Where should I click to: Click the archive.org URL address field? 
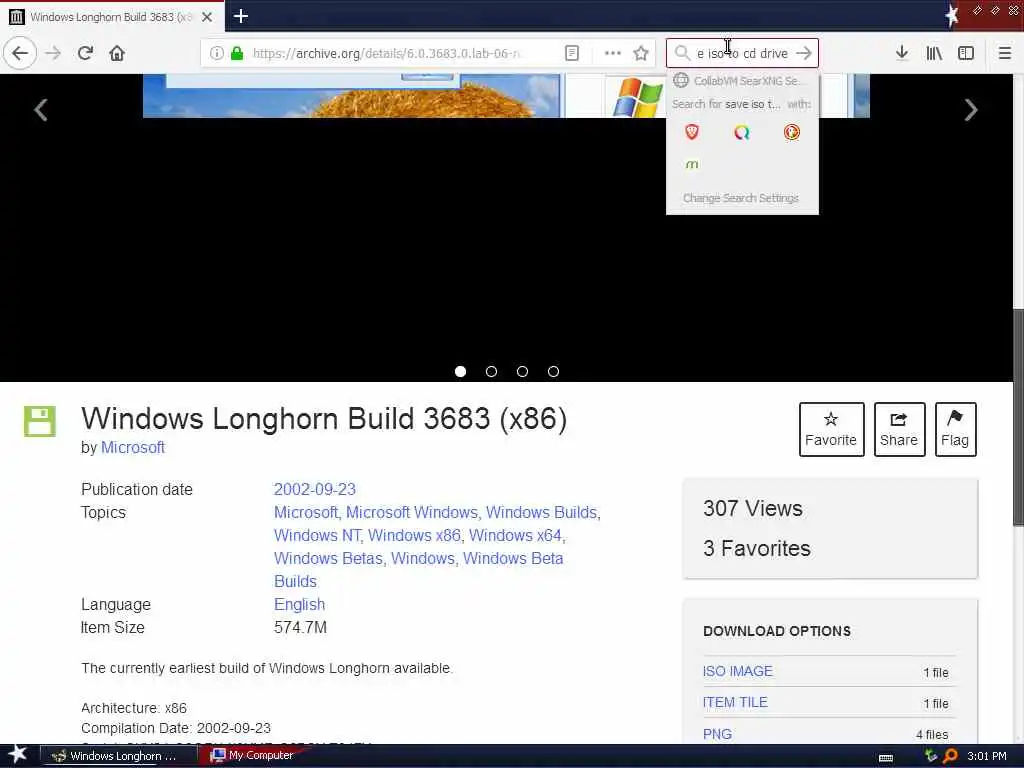point(387,53)
